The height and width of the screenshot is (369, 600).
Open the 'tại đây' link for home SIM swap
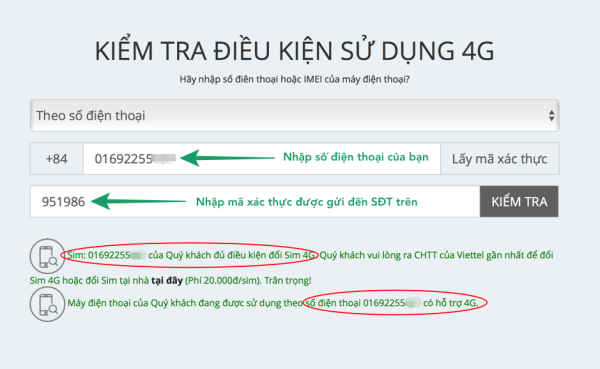pyautogui.click(x=167, y=281)
